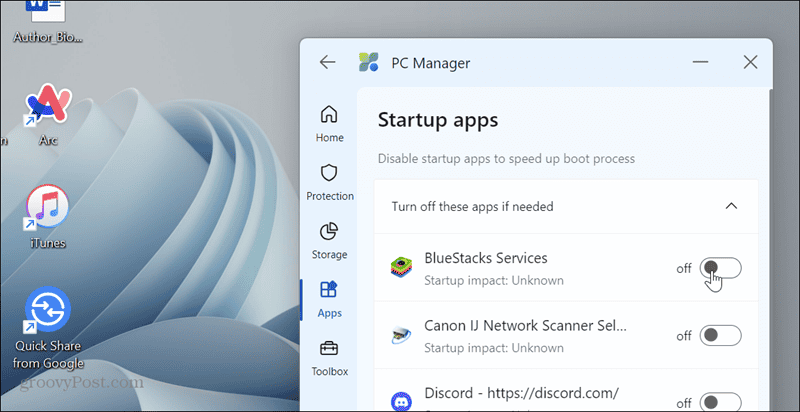Image resolution: width=800 pixels, height=412 pixels.
Task: Go back using the PC Manager back arrow
Action: [x=327, y=62]
